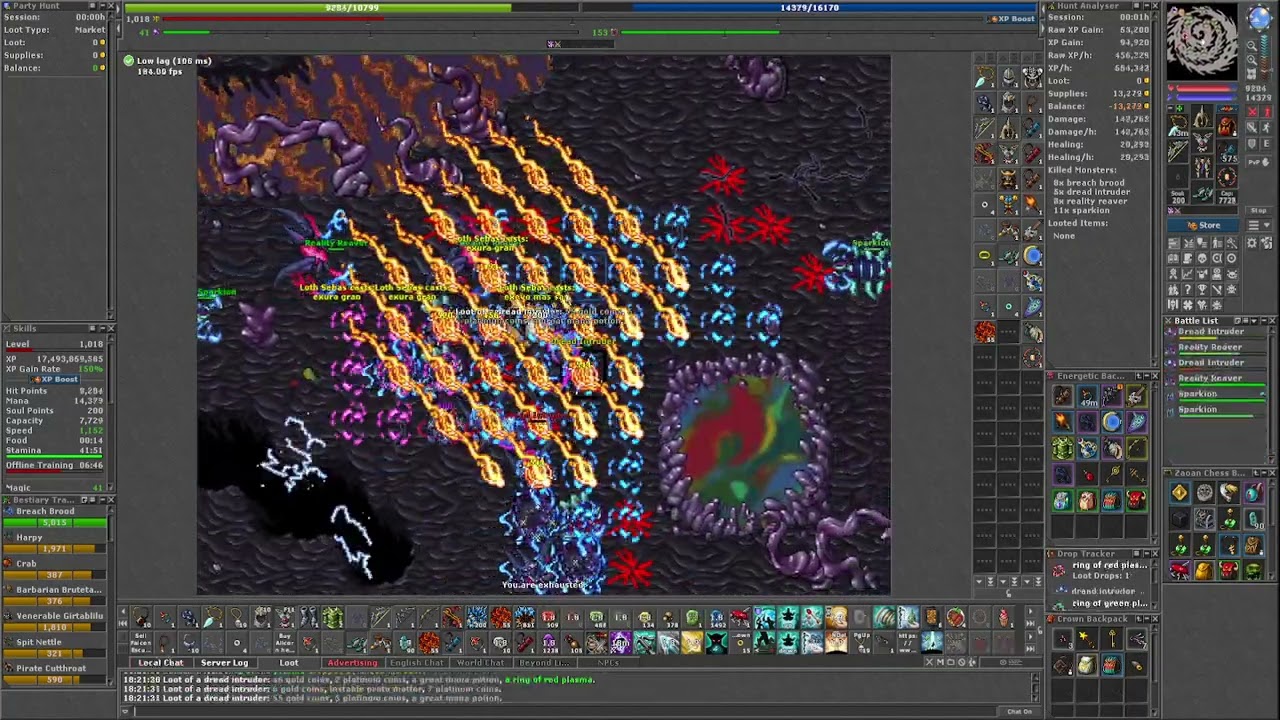Open the English Chat tab
1280x720 pixels.
416,662
